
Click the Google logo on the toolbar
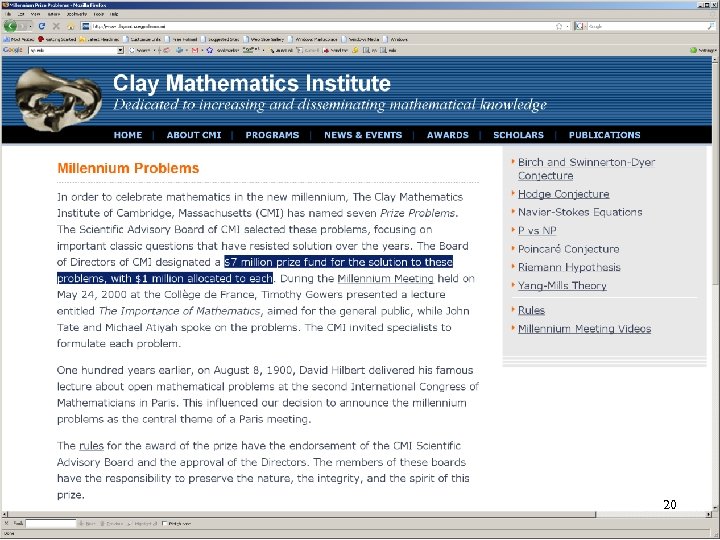pyautogui.click(x=12, y=50)
